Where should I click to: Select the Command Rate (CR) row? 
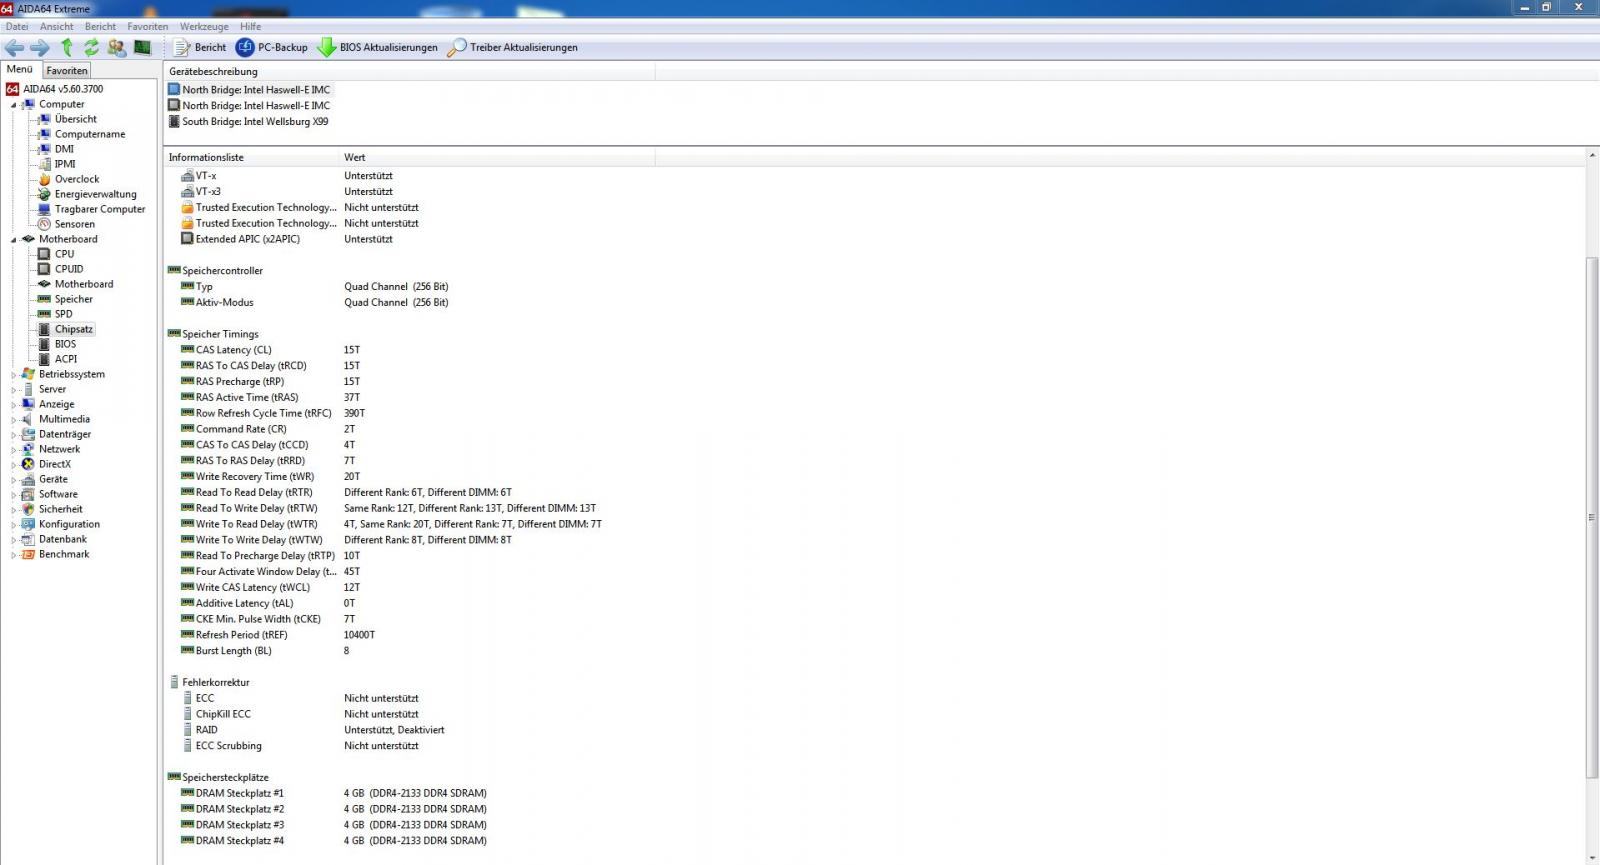click(268, 429)
